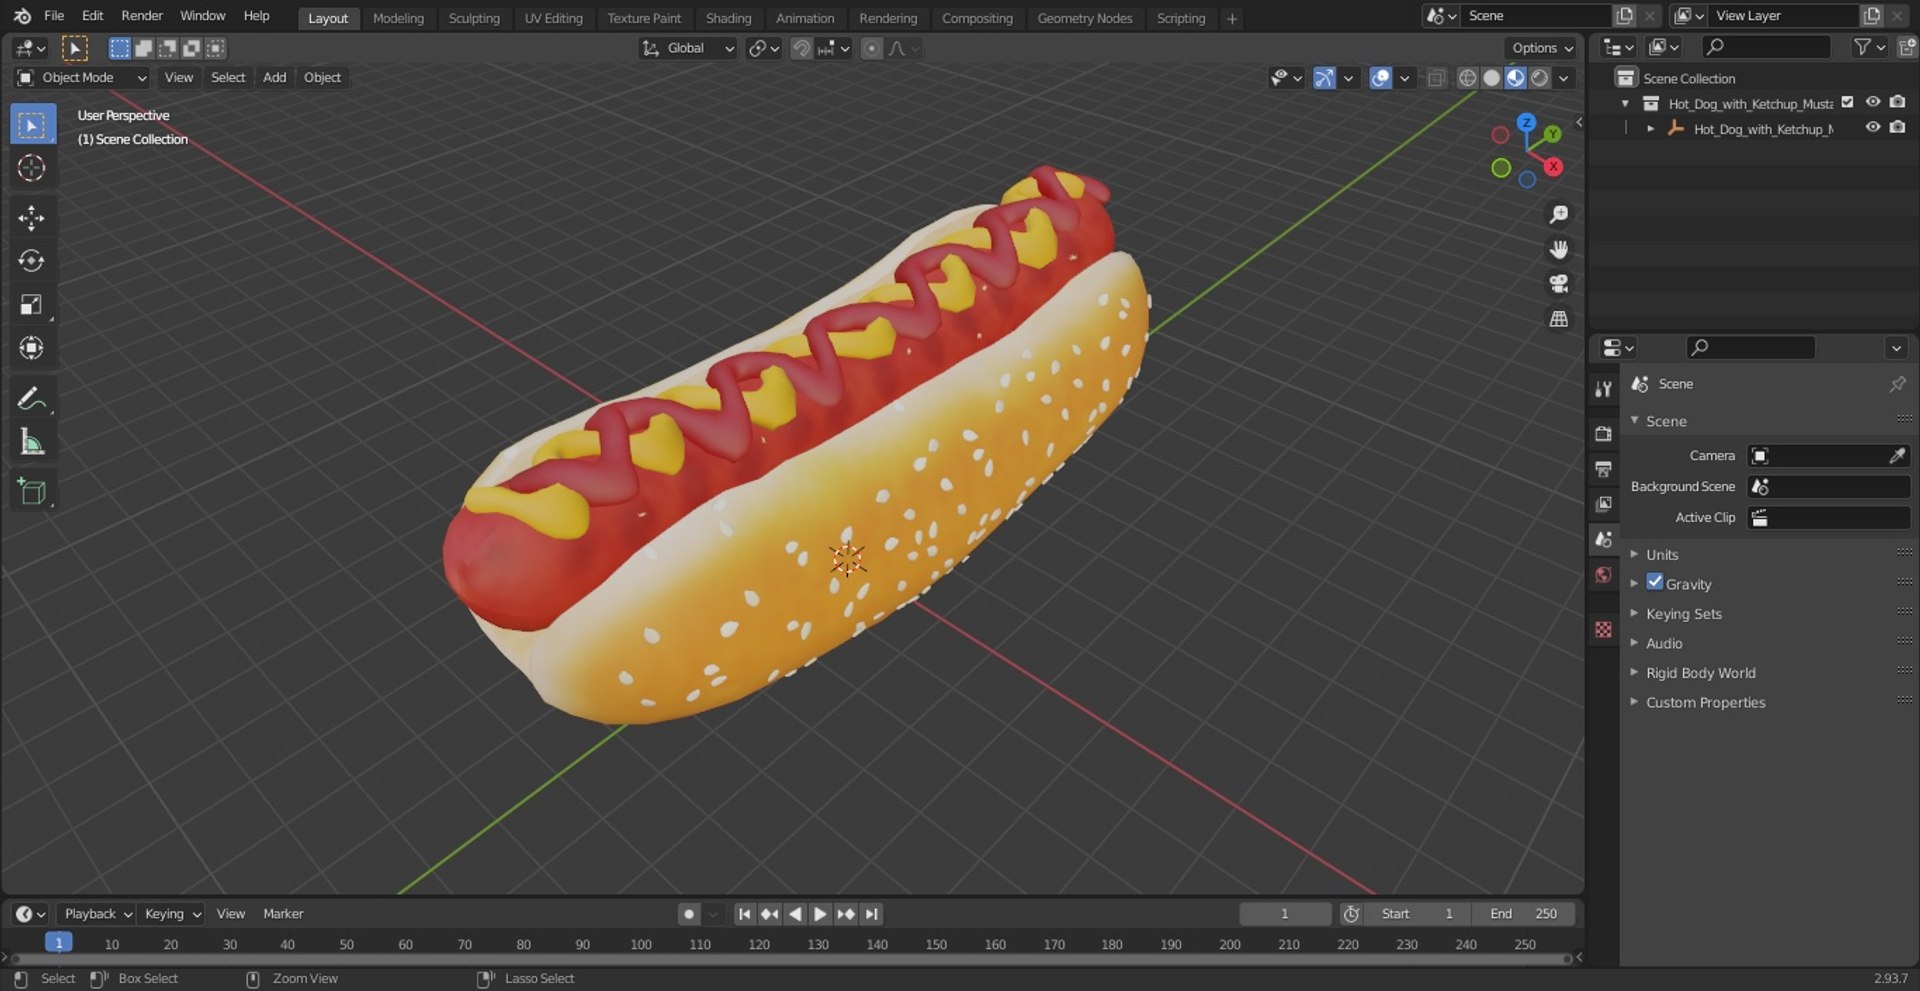Hide Hot_Dog_with_Ketchup_Mustard collection eye icon
This screenshot has height=991, width=1920.
tap(1873, 102)
